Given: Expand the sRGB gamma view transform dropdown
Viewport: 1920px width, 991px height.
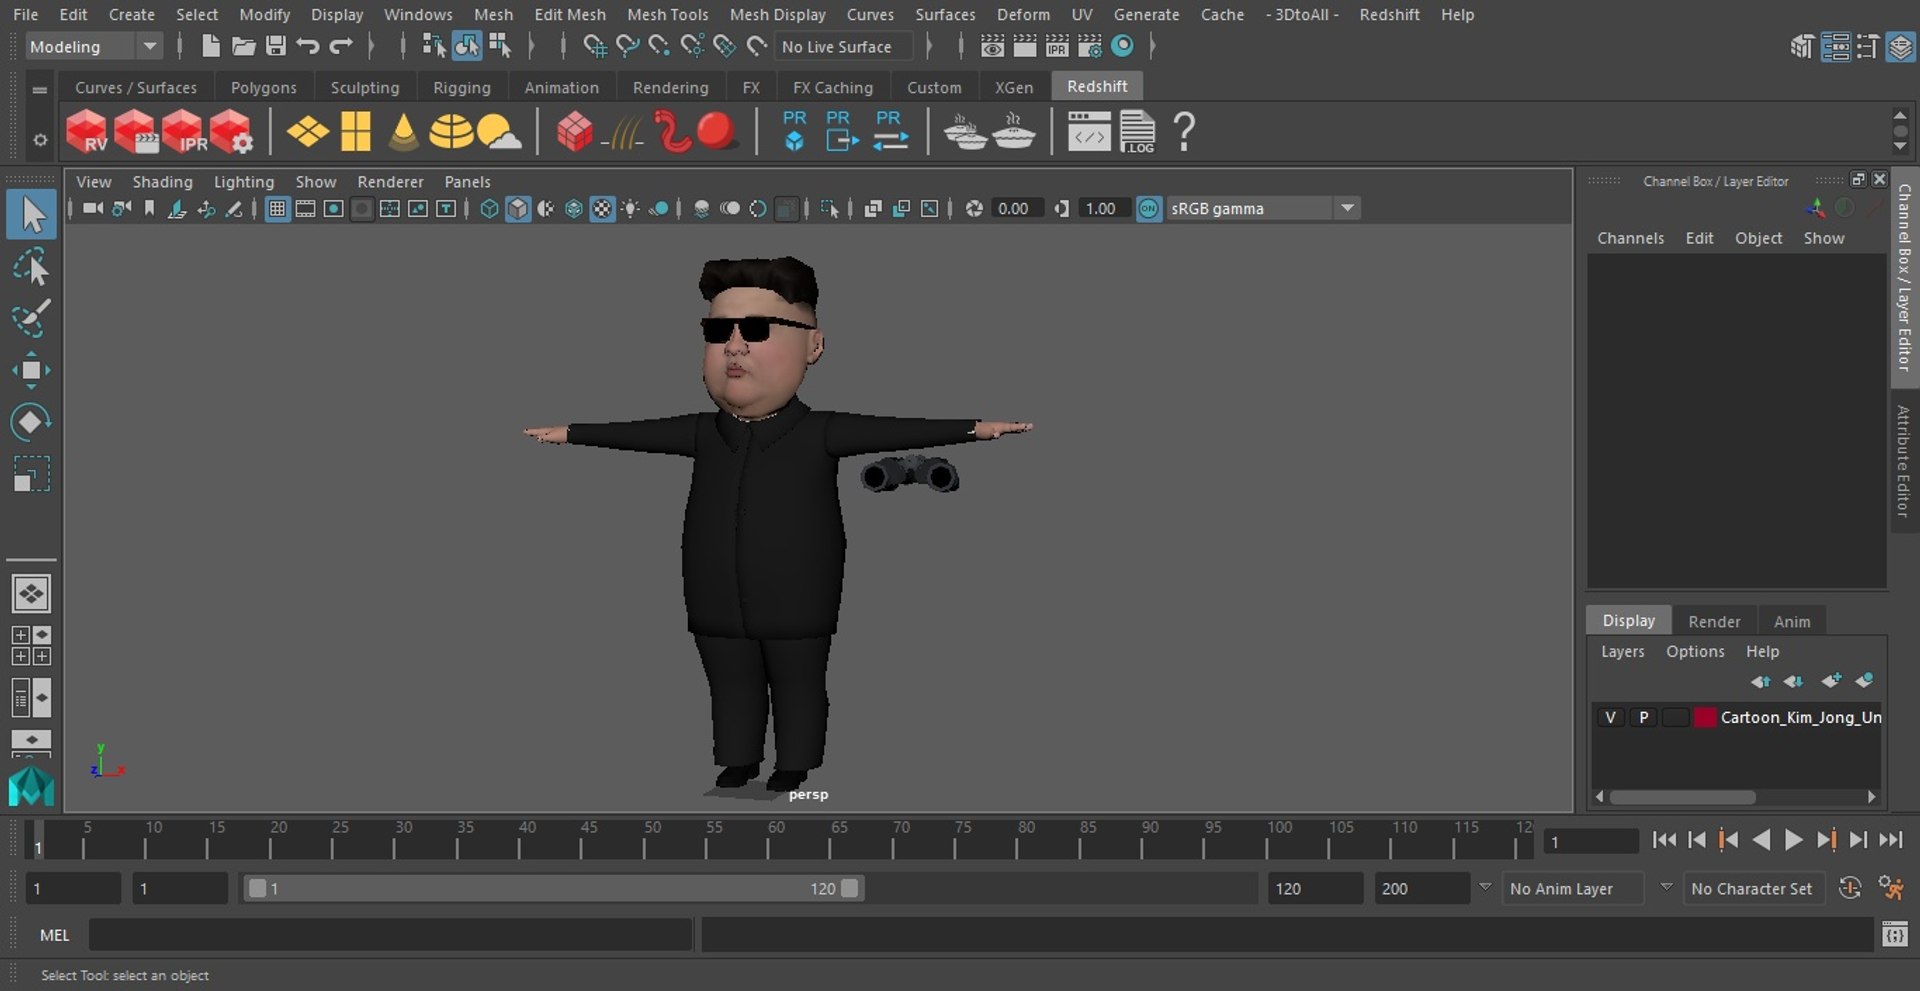Looking at the screenshot, I should [x=1347, y=208].
